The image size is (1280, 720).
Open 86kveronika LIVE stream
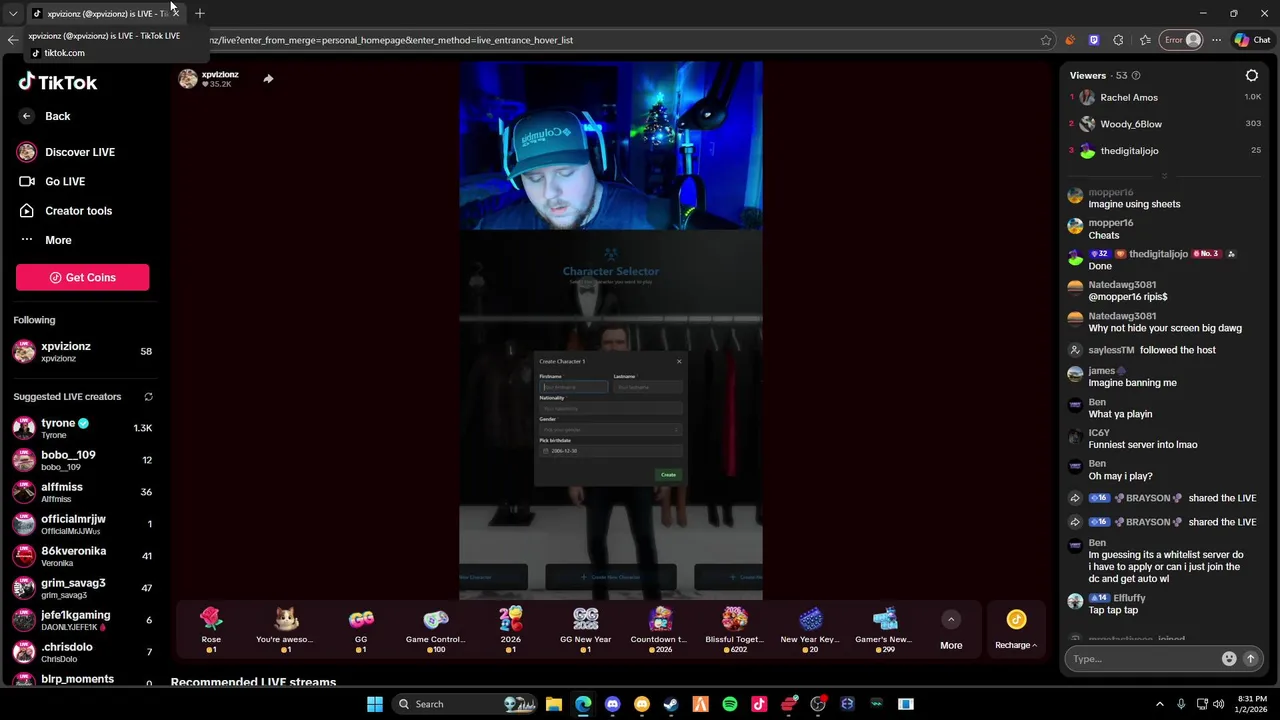[x=82, y=556]
